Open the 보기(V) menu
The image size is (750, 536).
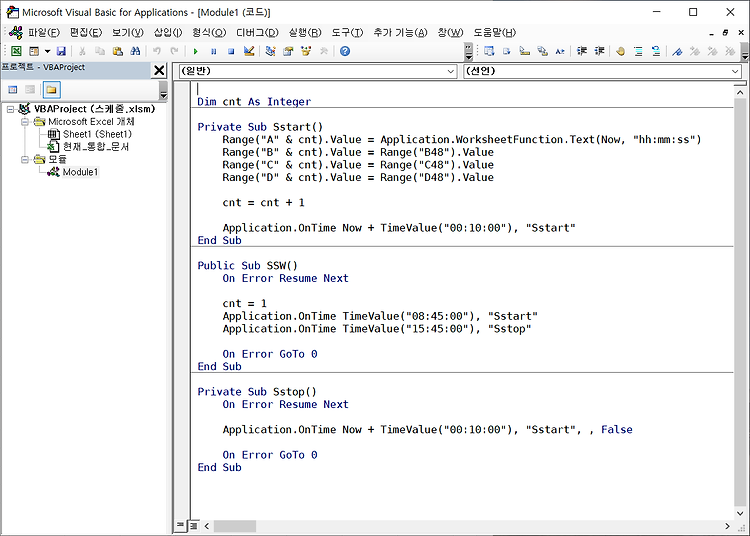[x=128, y=33]
